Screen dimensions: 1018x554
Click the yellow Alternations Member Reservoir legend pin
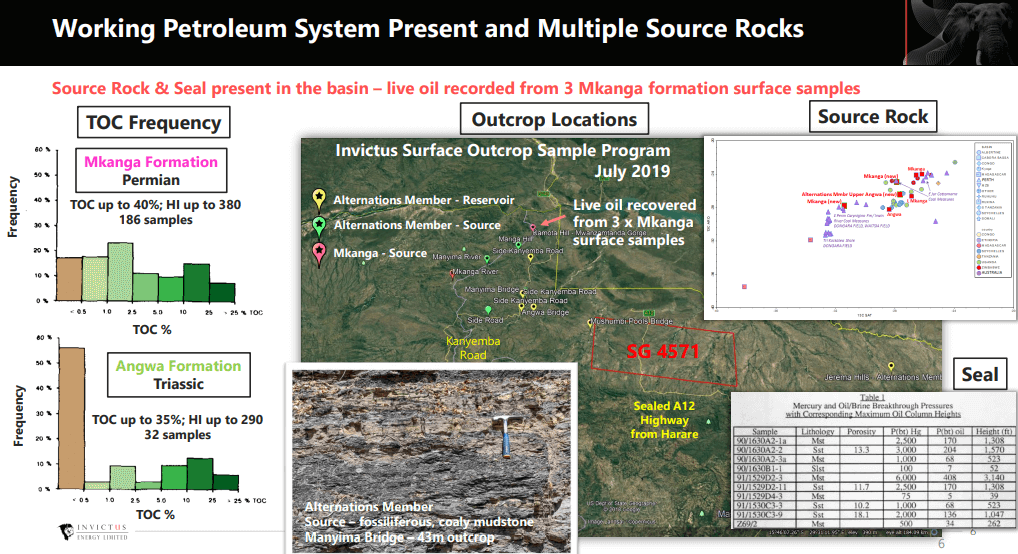pos(319,197)
